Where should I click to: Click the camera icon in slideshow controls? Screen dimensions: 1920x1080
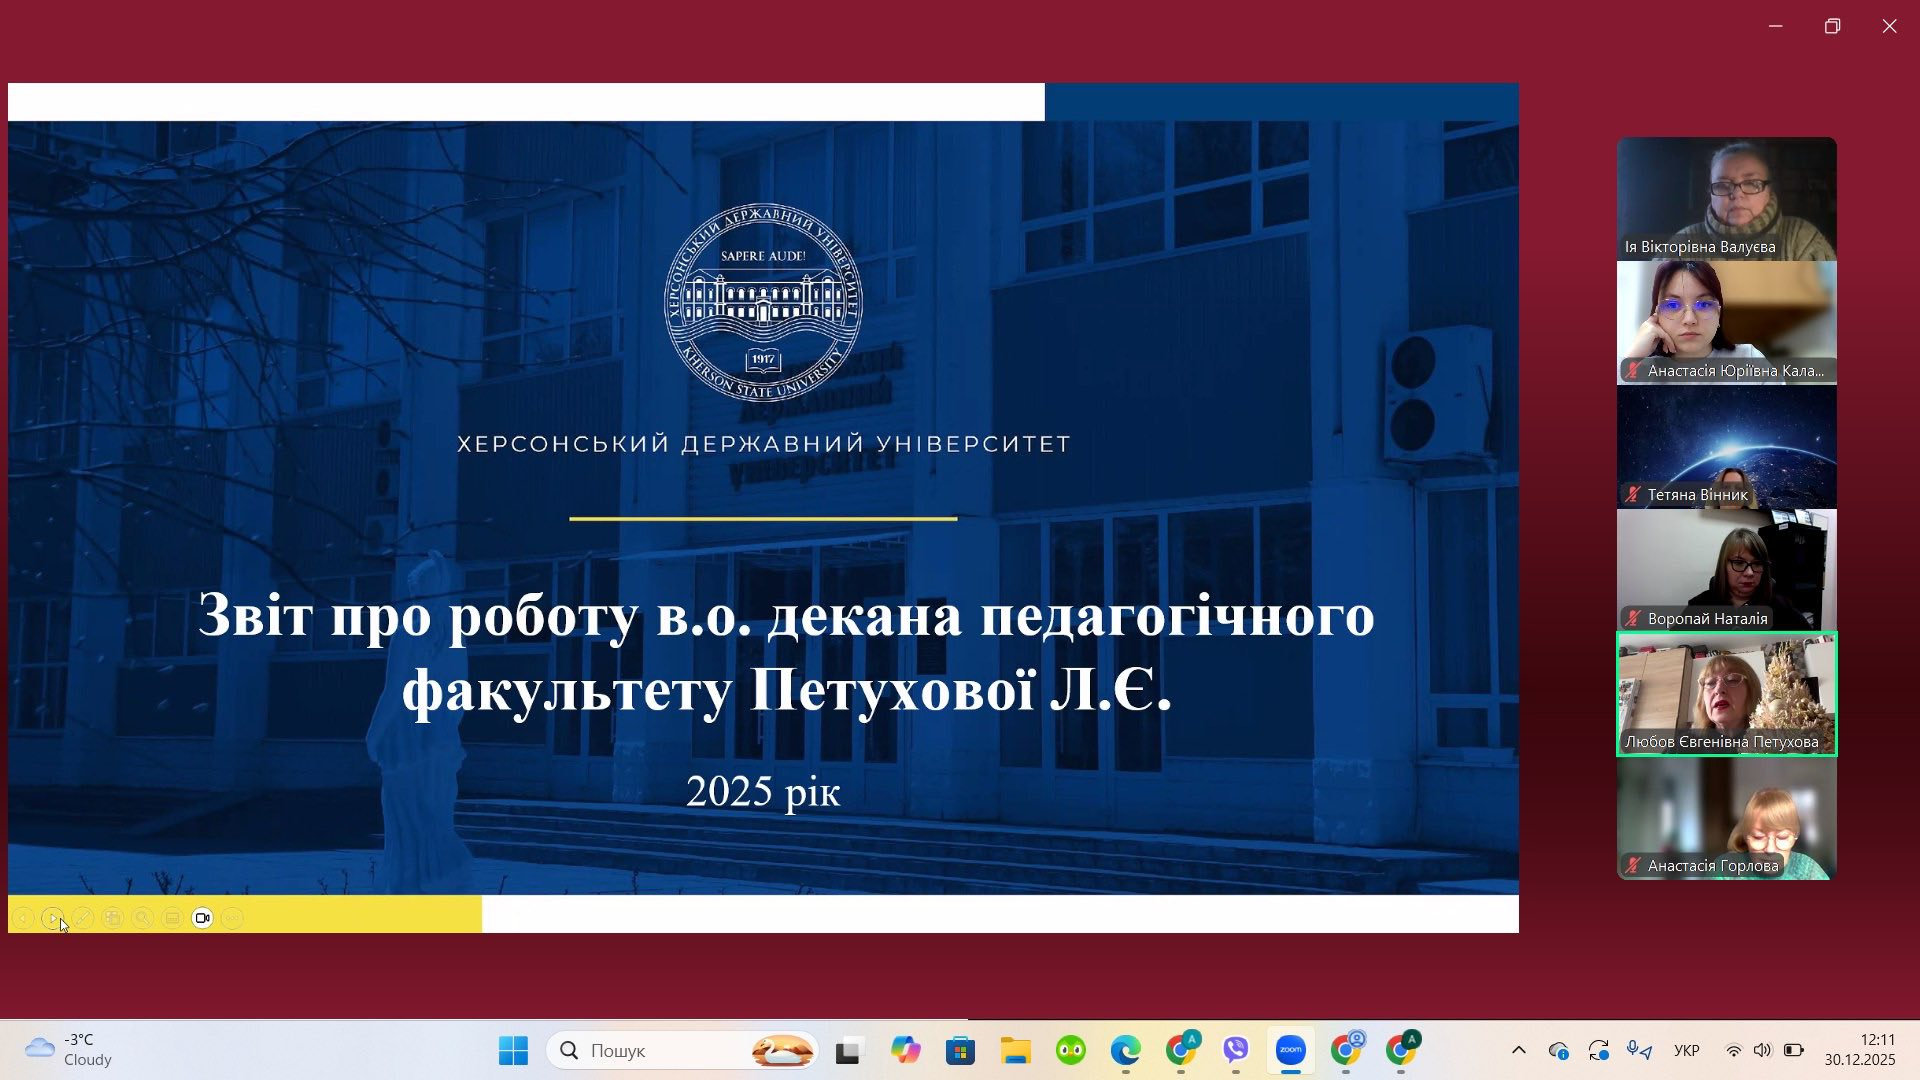coord(203,918)
